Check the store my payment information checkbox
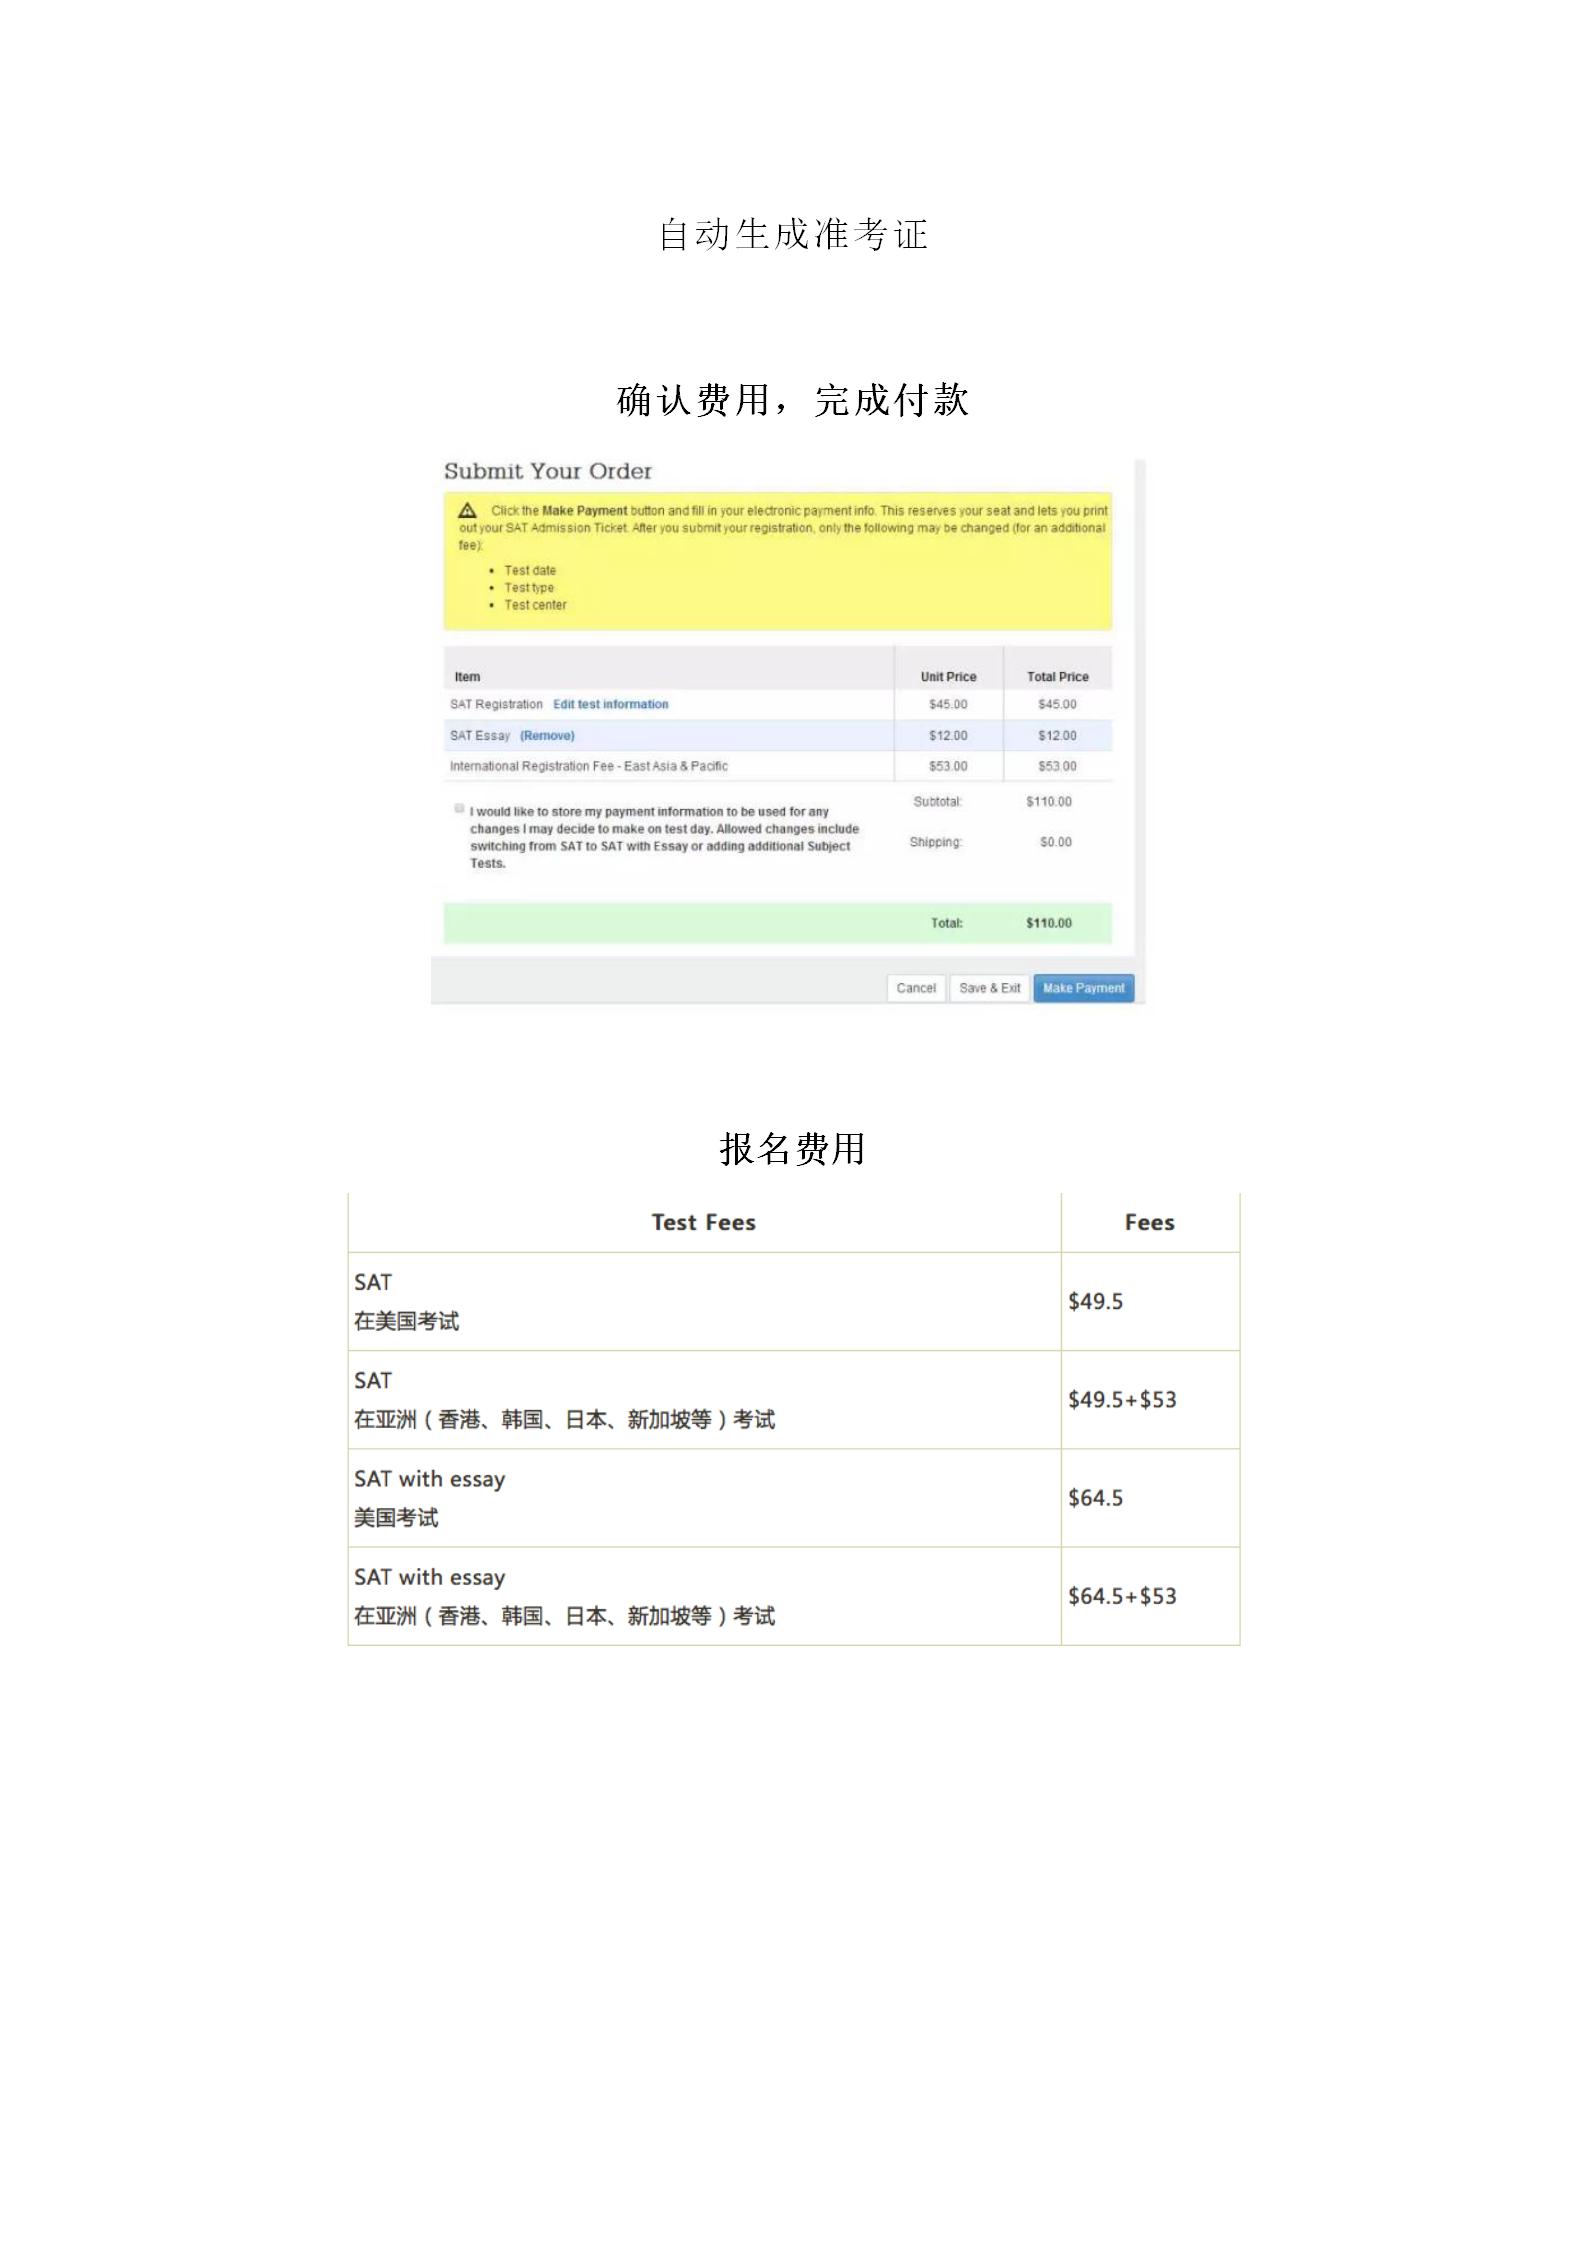Viewport: 1586px width, 2245px height. (459, 808)
